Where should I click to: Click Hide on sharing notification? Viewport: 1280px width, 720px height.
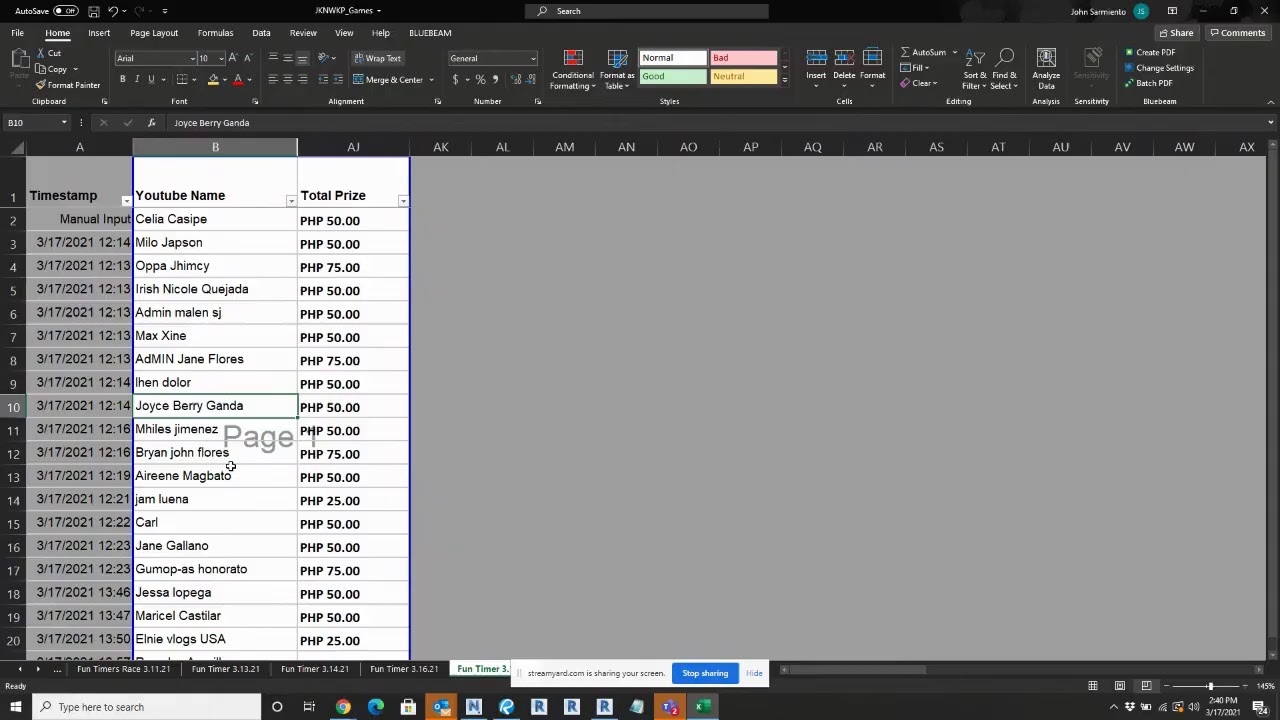[x=754, y=673]
